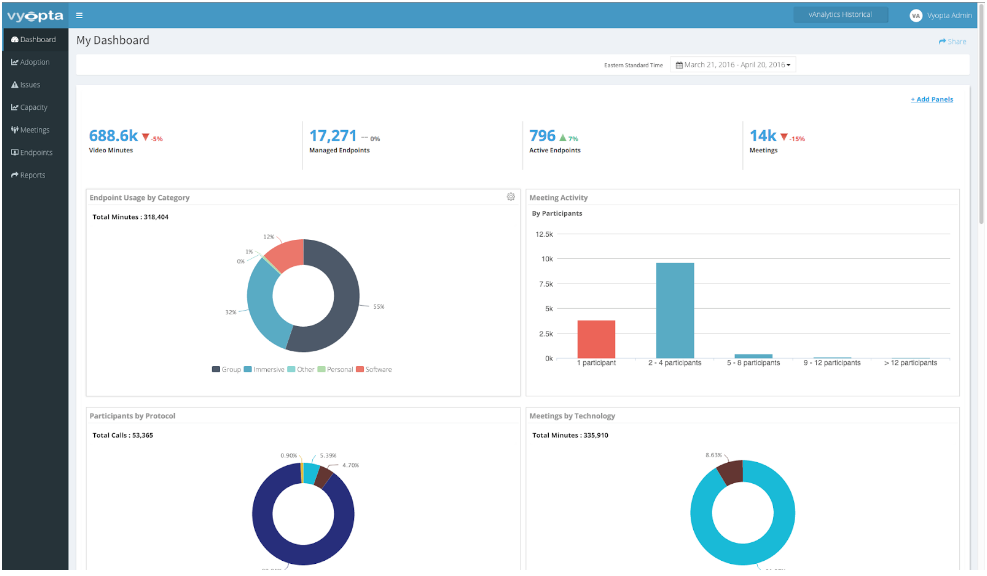The height and width of the screenshot is (576, 987).
Task: Click red down arrow beside 14k Meetings
Action: point(784,137)
